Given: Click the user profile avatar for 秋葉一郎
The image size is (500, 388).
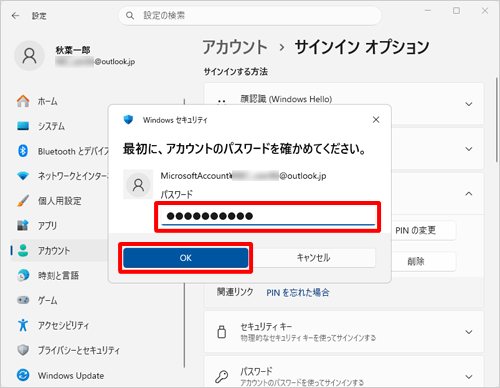Looking at the screenshot, I should [29, 56].
